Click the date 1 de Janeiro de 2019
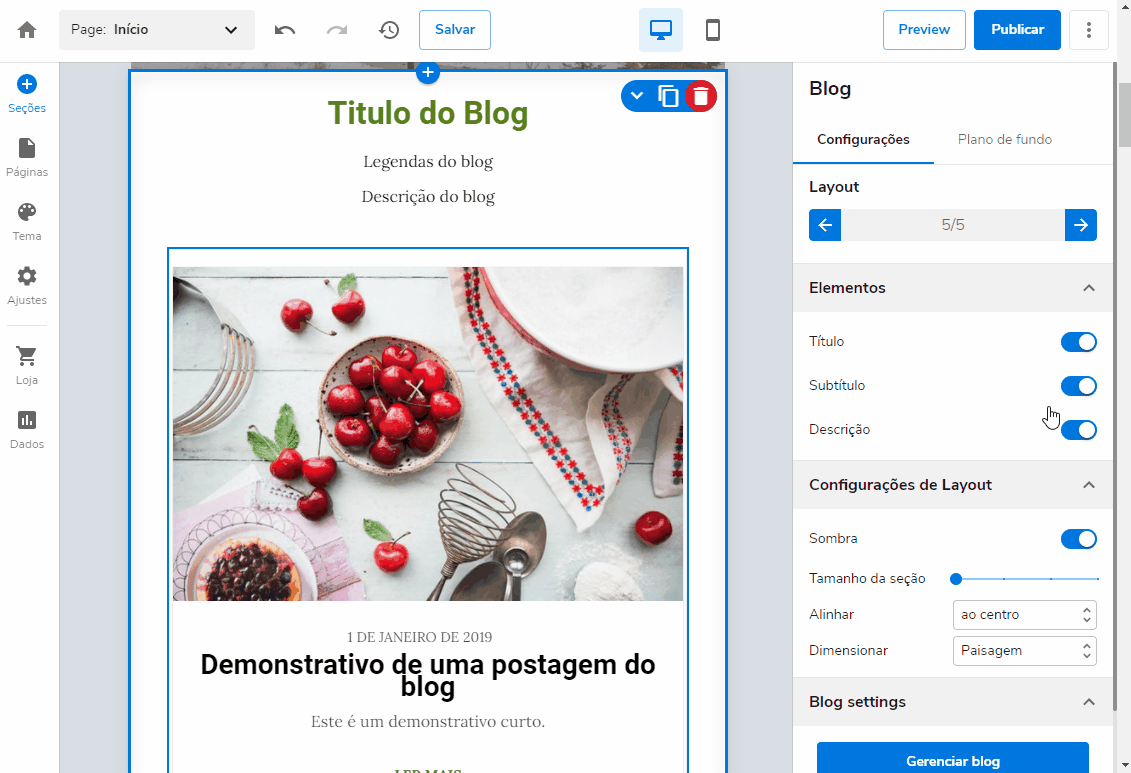 (x=419, y=637)
